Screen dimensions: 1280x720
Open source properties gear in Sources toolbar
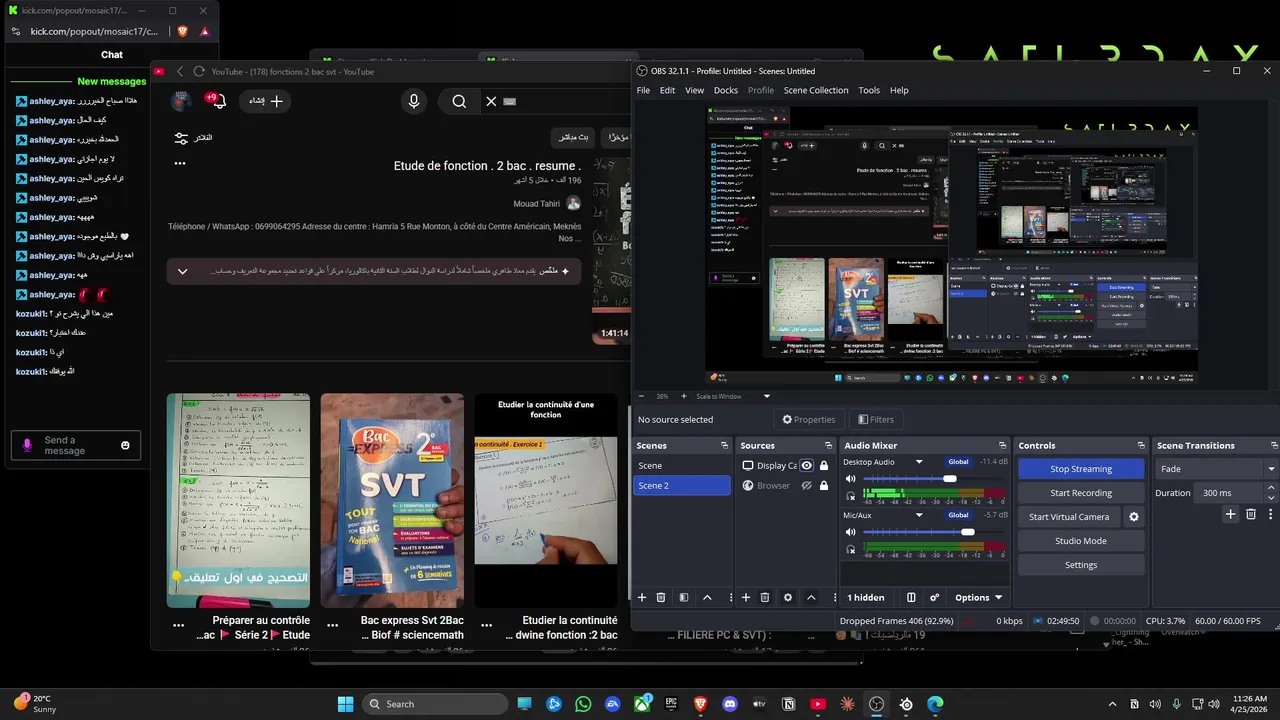[x=788, y=597]
